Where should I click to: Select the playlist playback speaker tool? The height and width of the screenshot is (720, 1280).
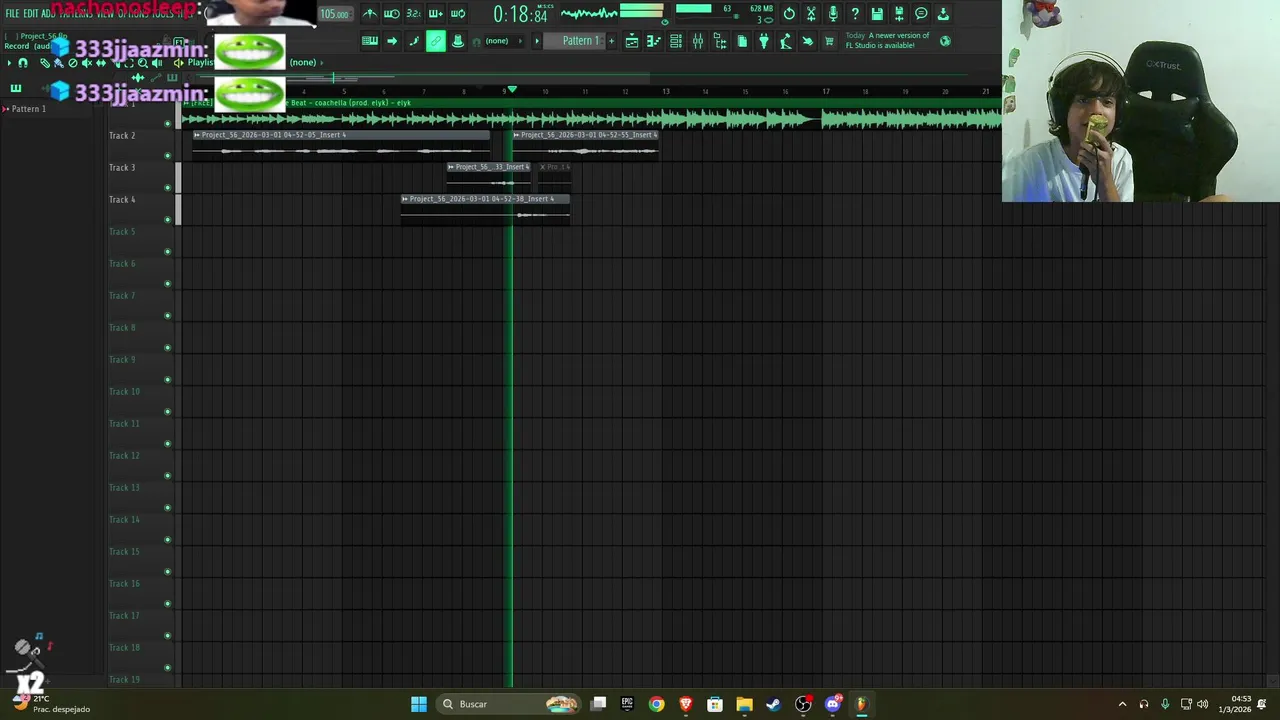tap(157, 63)
